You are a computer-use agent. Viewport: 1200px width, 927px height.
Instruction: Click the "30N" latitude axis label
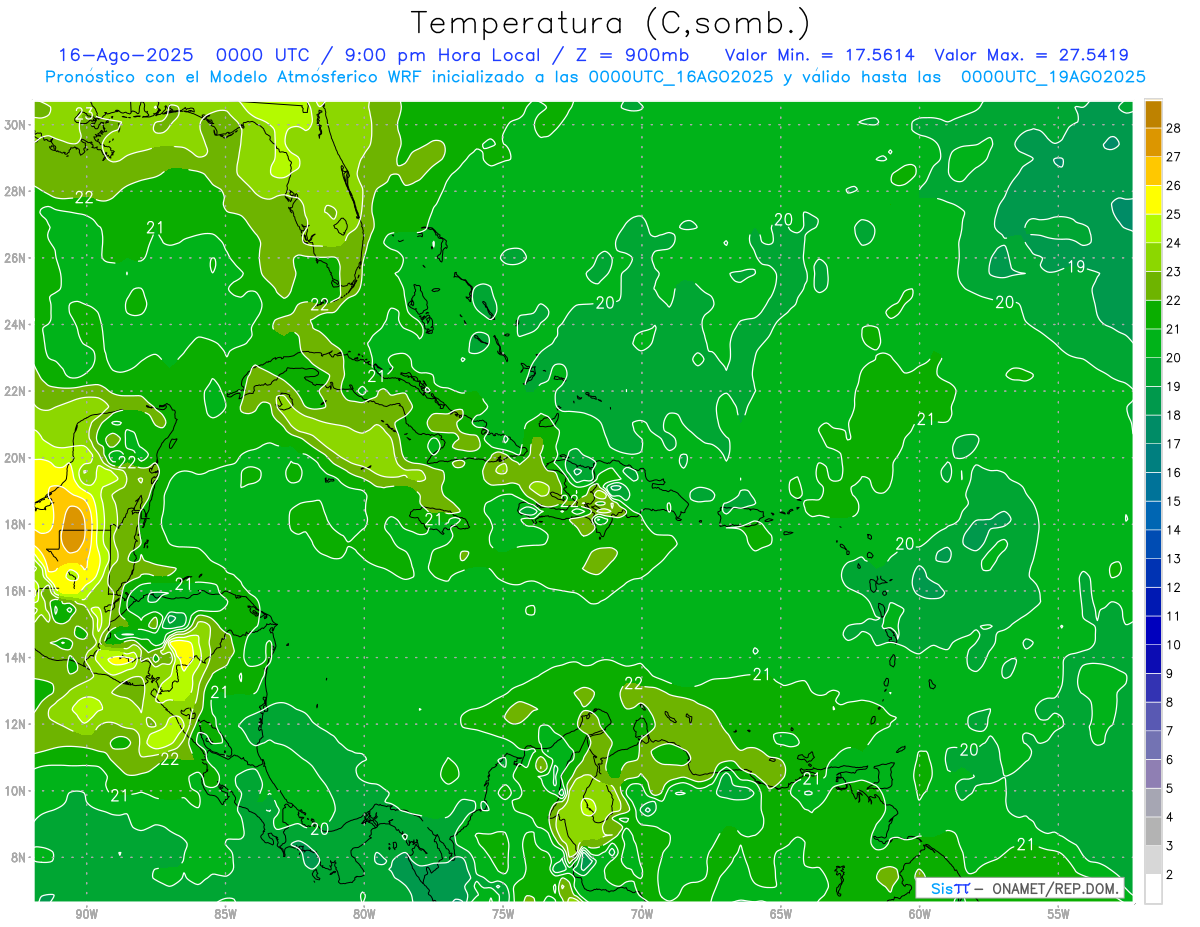[16, 125]
